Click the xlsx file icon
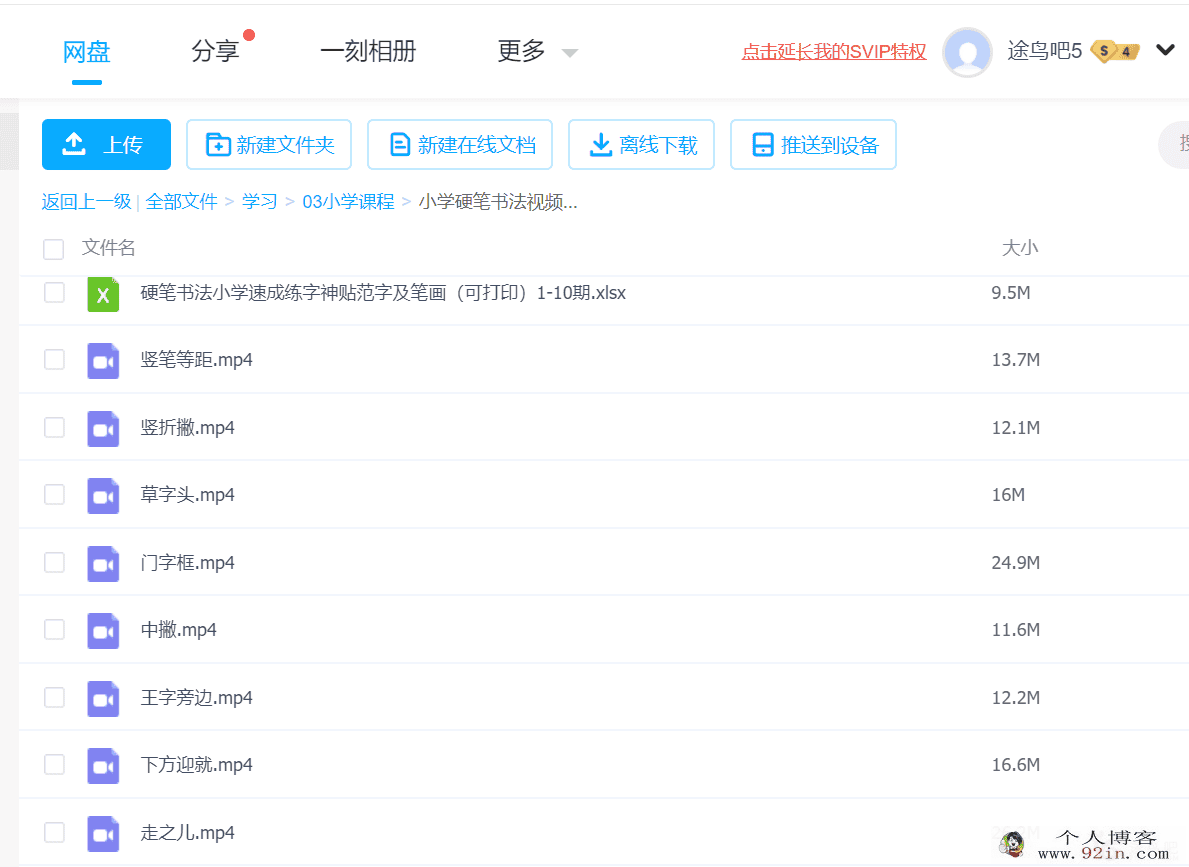 click(103, 294)
